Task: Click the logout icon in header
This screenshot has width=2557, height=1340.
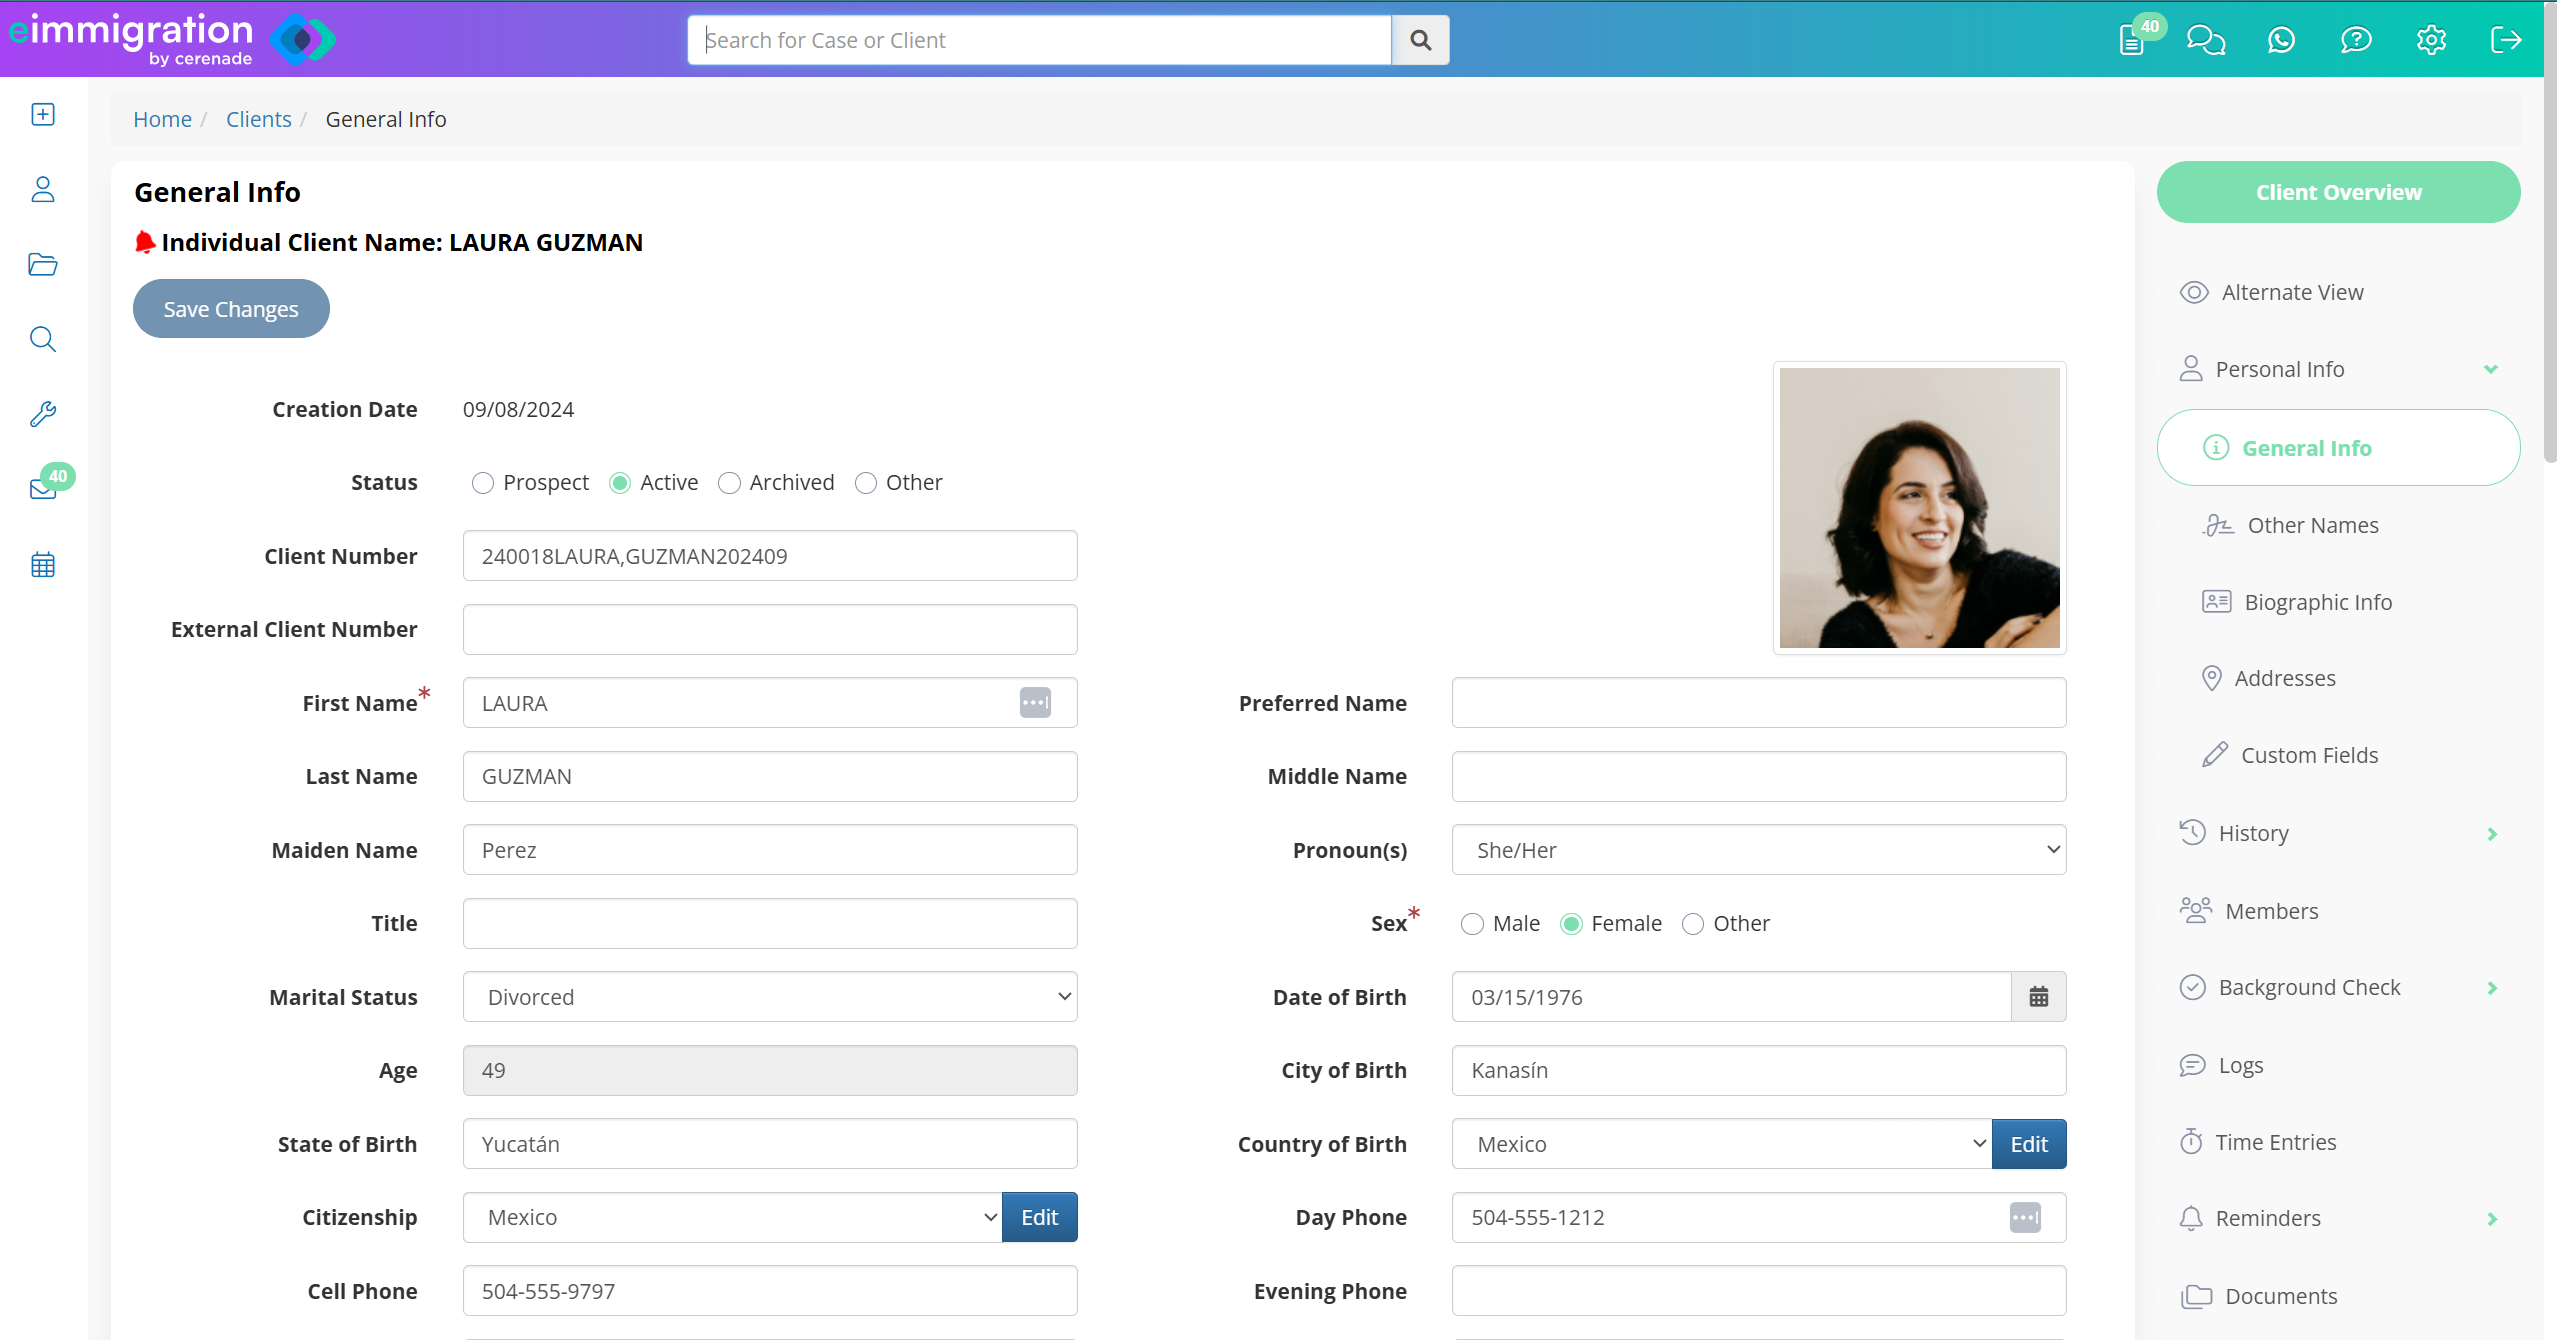Action: (x=2505, y=40)
